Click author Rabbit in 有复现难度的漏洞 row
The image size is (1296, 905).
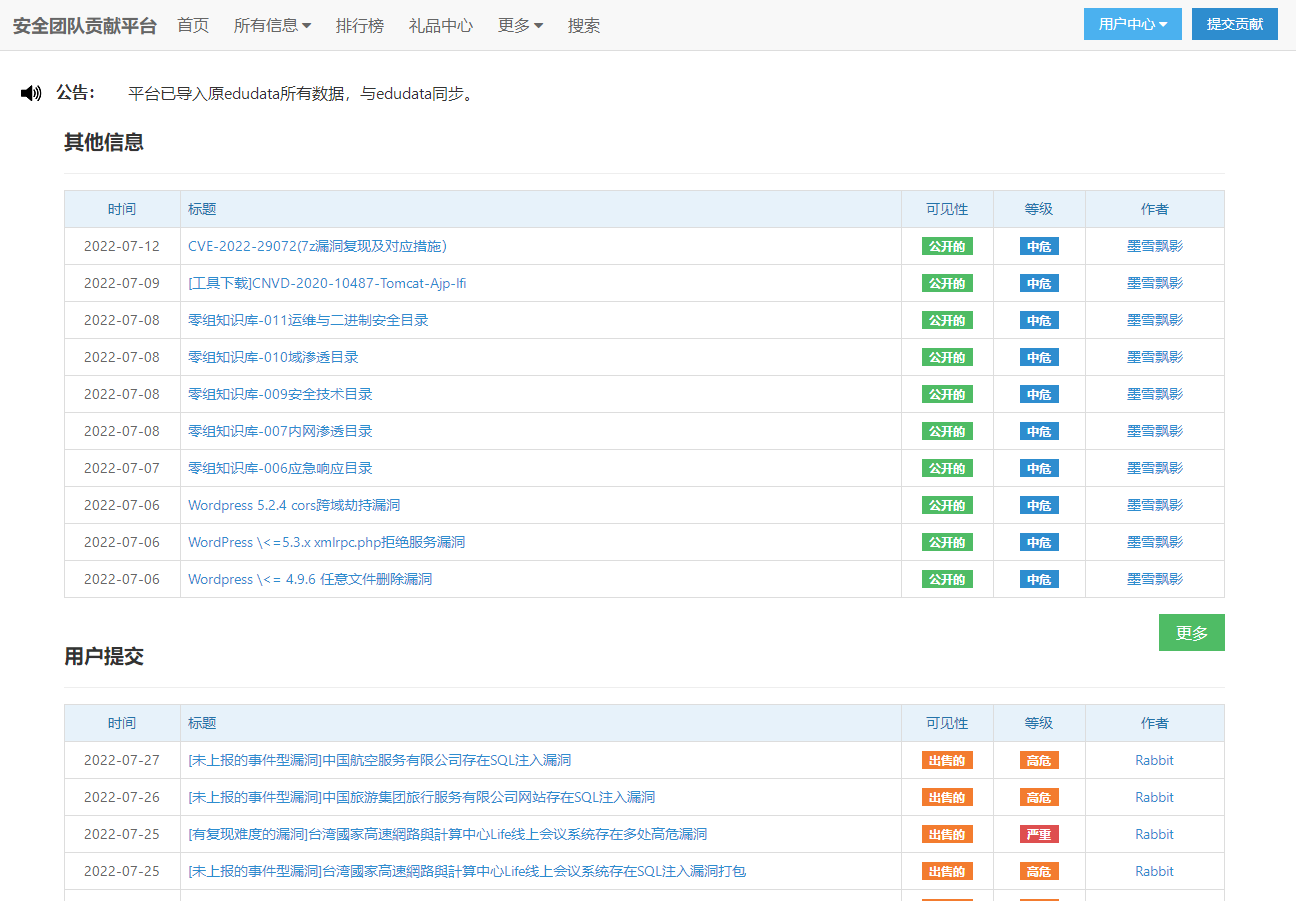[1154, 834]
